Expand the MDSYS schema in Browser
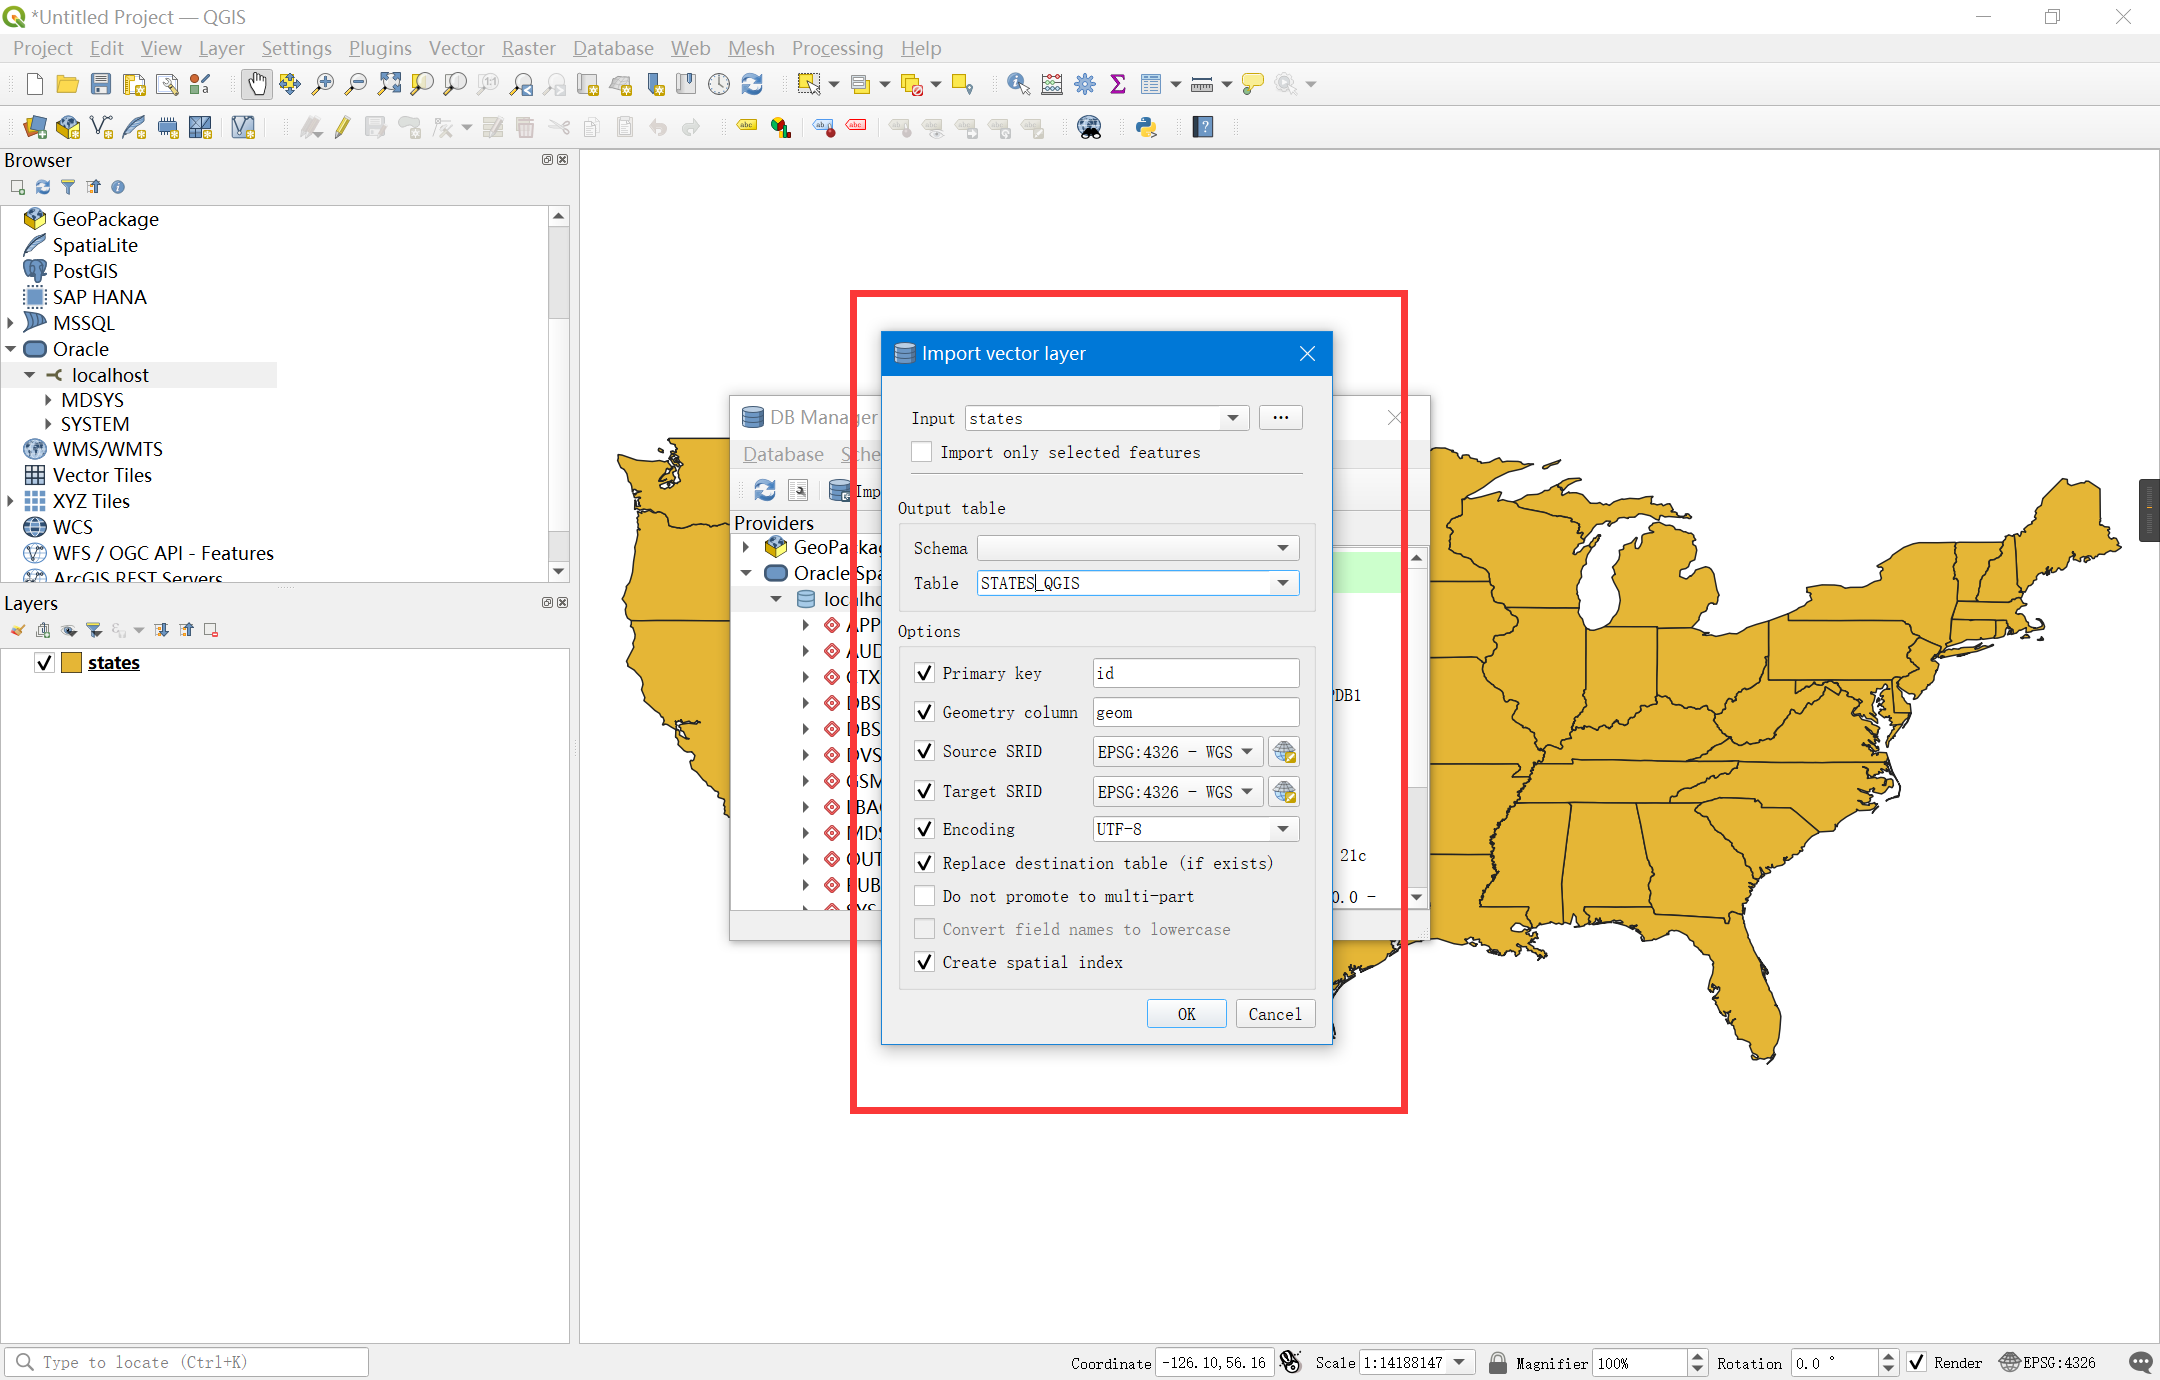 48,400
